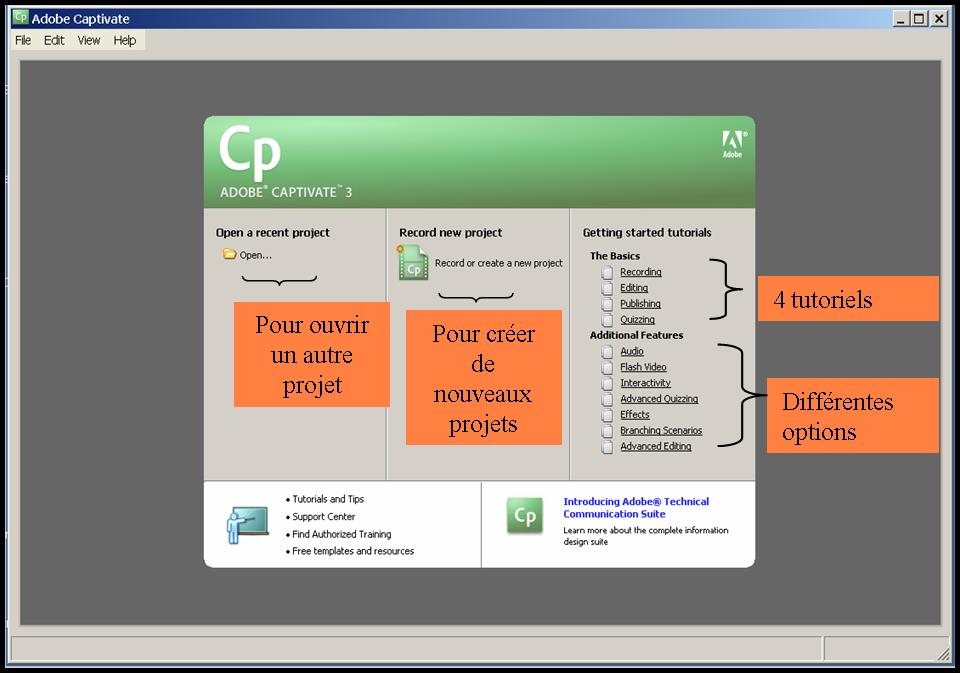Click the Find Authorized Training link

tap(342, 535)
